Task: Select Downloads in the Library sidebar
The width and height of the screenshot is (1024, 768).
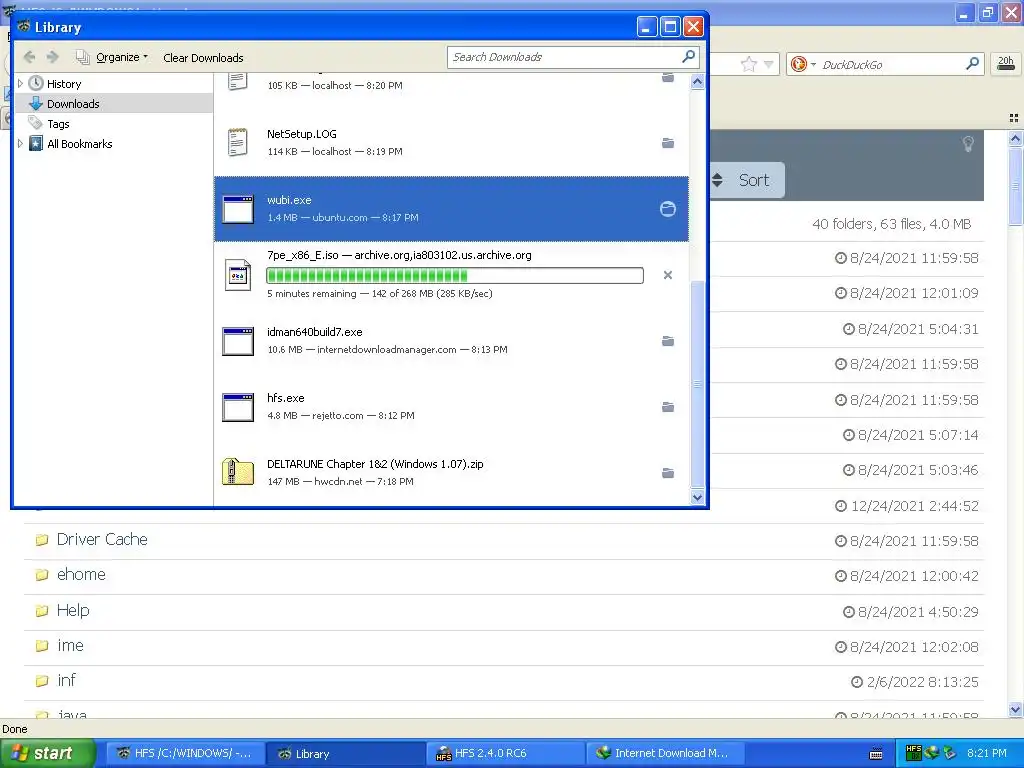Action: [73, 104]
